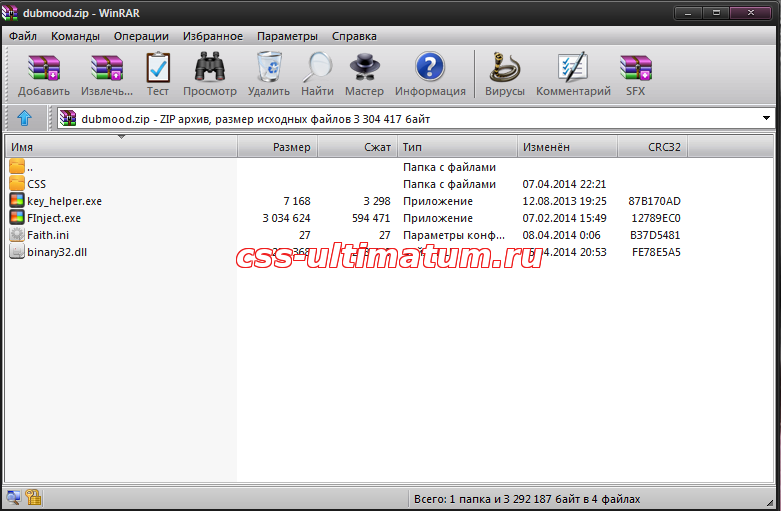
Task: Click CRC value 87B170AD
Action: pyautogui.click(x=654, y=201)
